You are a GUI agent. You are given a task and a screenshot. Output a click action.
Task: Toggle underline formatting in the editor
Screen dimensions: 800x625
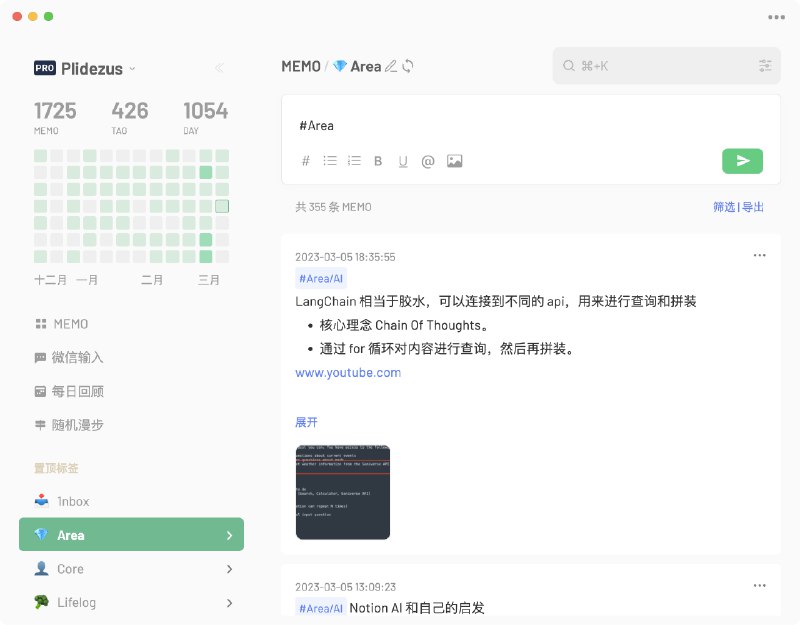pos(404,160)
